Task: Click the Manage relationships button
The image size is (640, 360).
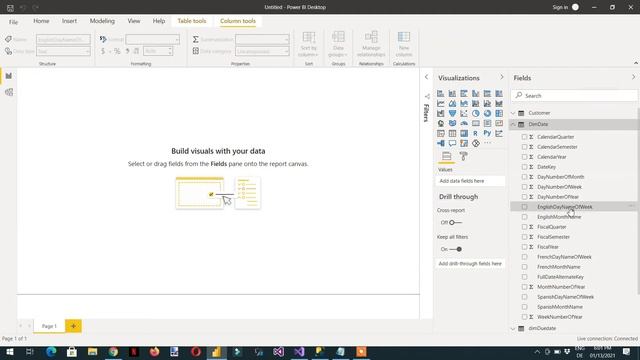Action: pyautogui.click(x=371, y=44)
